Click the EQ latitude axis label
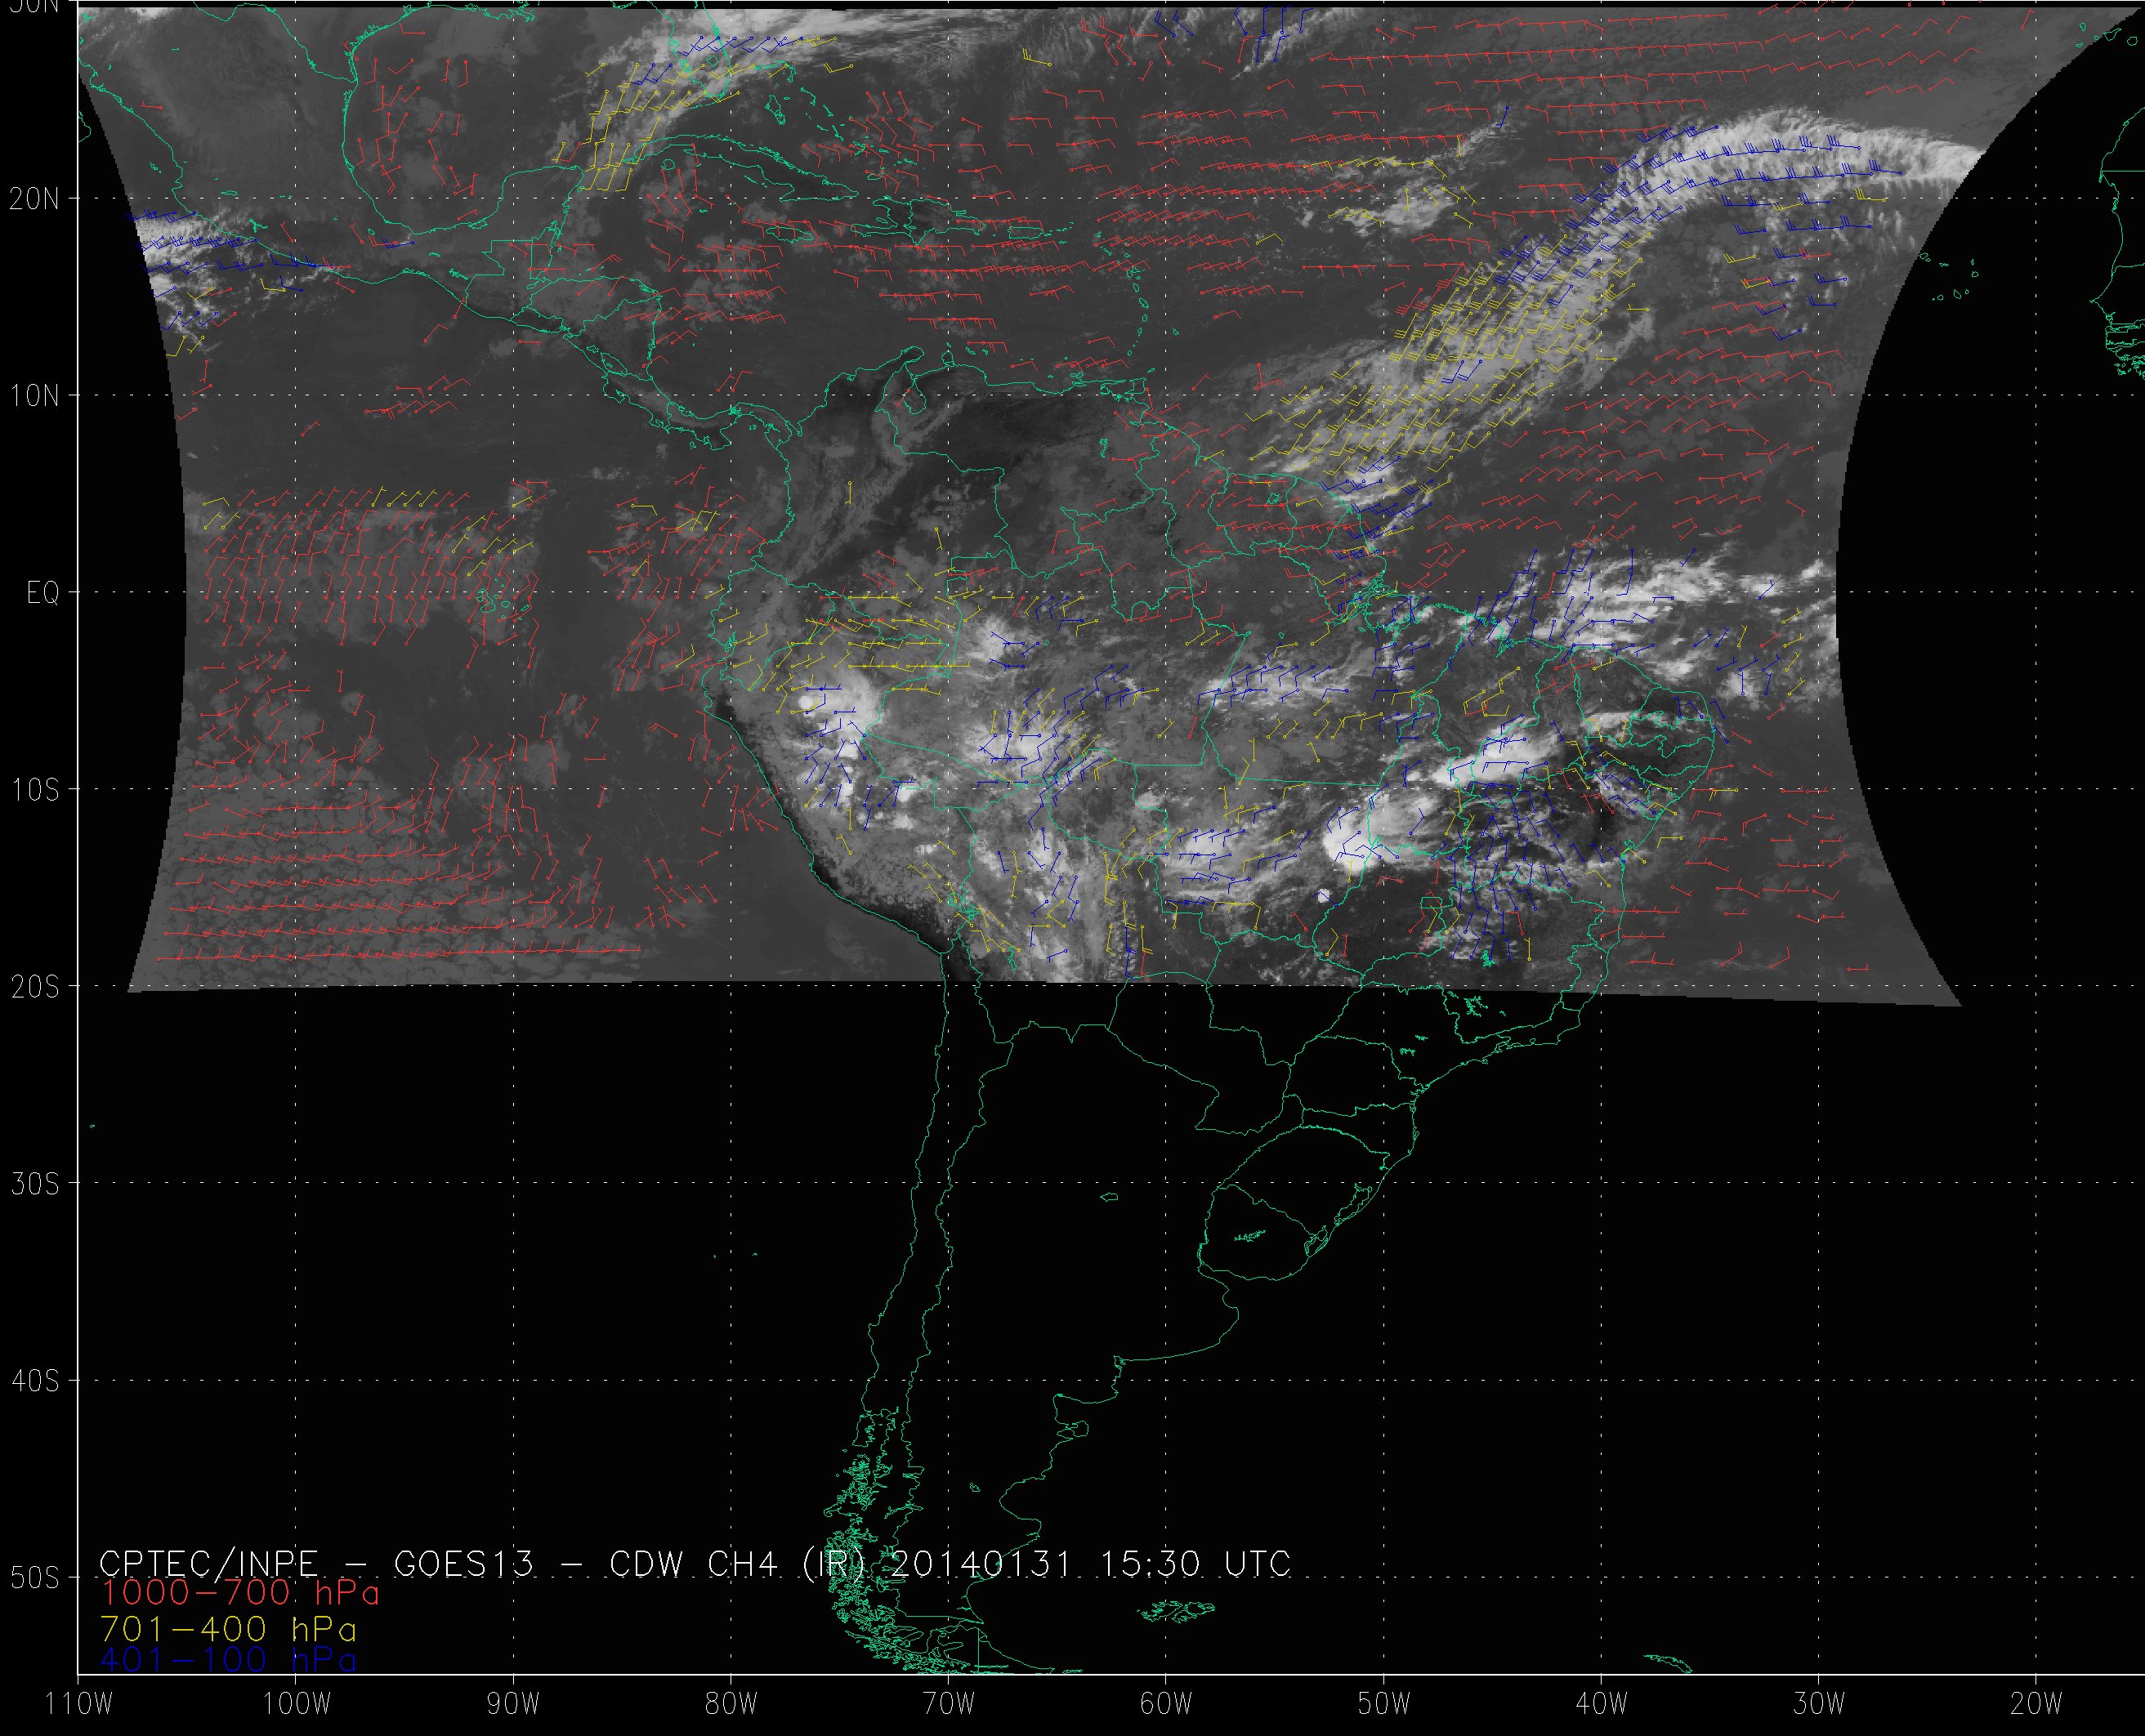The height and width of the screenshot is (1736, 2145). [43, 593]
